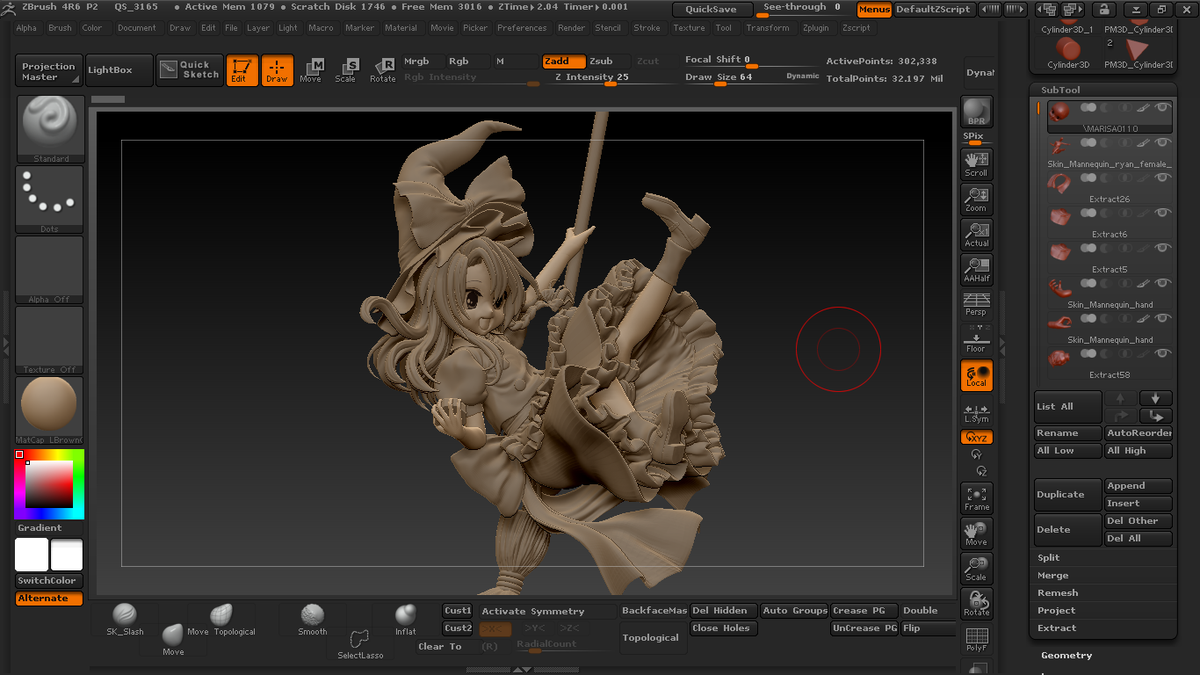The width and height of the screenshot is (1200, 675).
Task: Click the Alpha Off slot
Action: pyautogui.click(x=50, y=270)
